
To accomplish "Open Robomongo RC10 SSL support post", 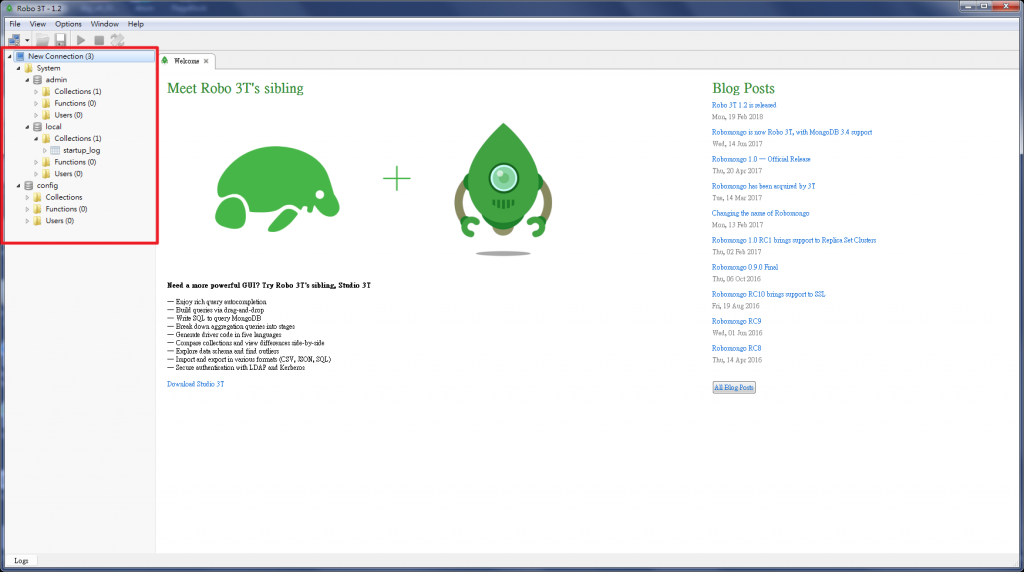I will tap(768, 294).
